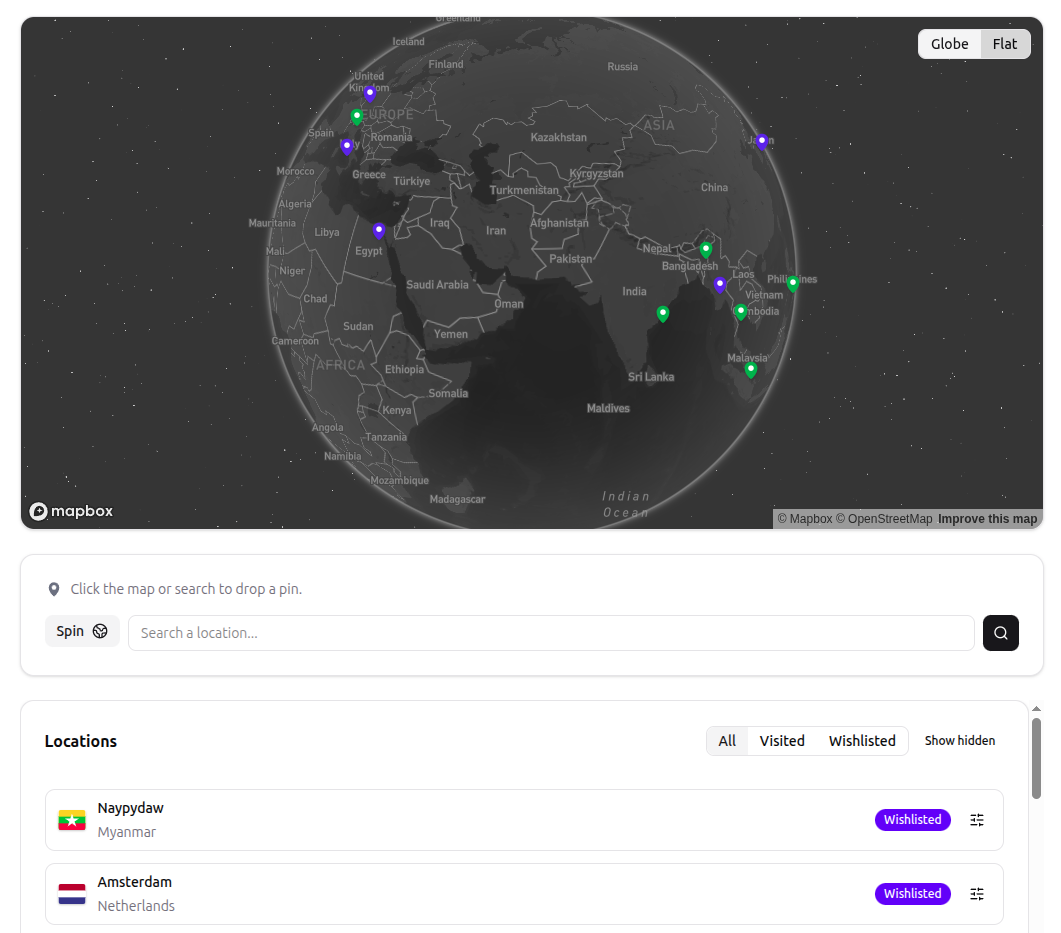The width and height of the screenshot is (1061, 933).
Task: Switch map view to Flat
Action: pos(1005,43)
